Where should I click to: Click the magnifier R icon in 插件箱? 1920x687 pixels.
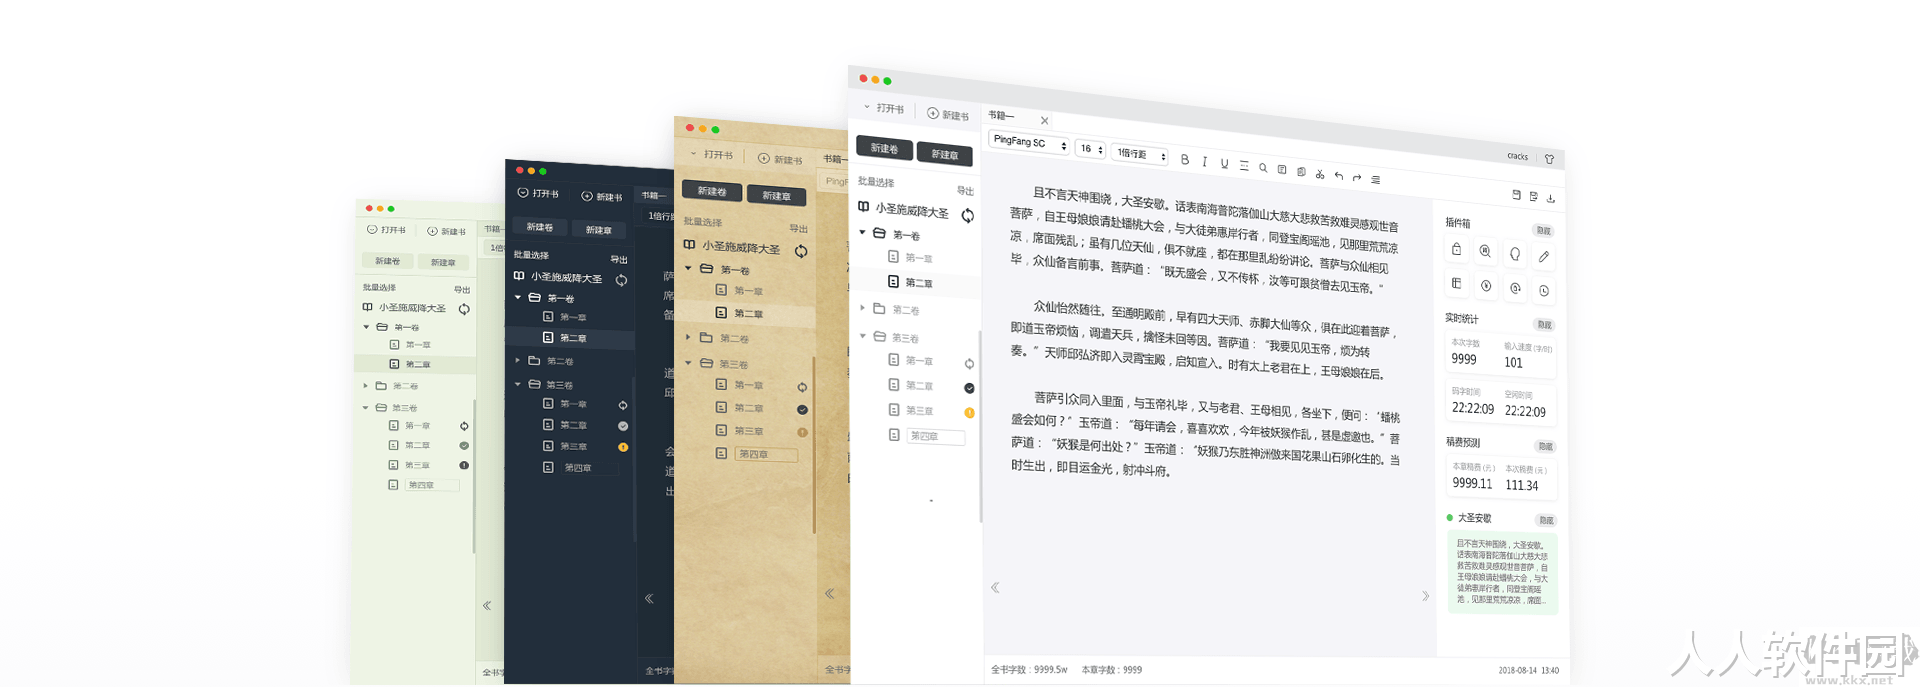1485,252
